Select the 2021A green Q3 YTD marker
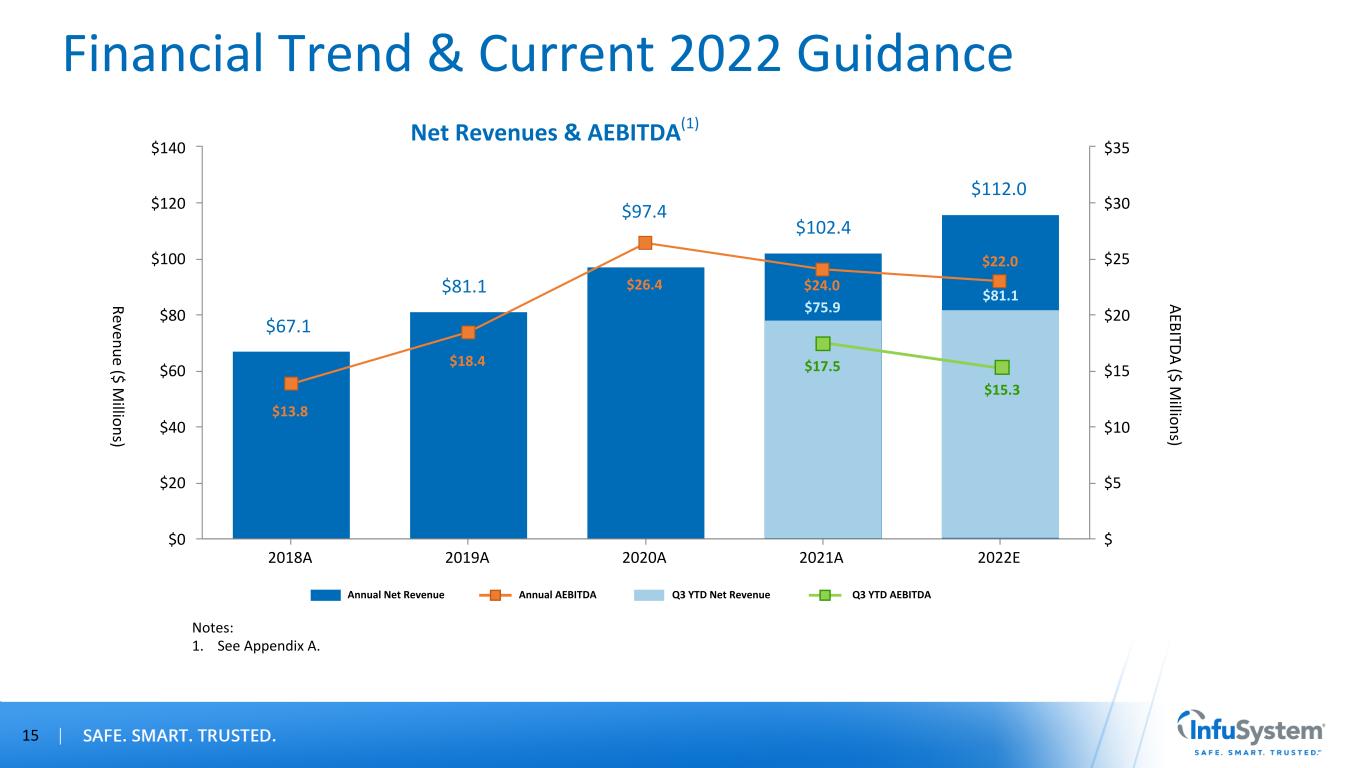 pyautogui.click(x=823, y=343)
